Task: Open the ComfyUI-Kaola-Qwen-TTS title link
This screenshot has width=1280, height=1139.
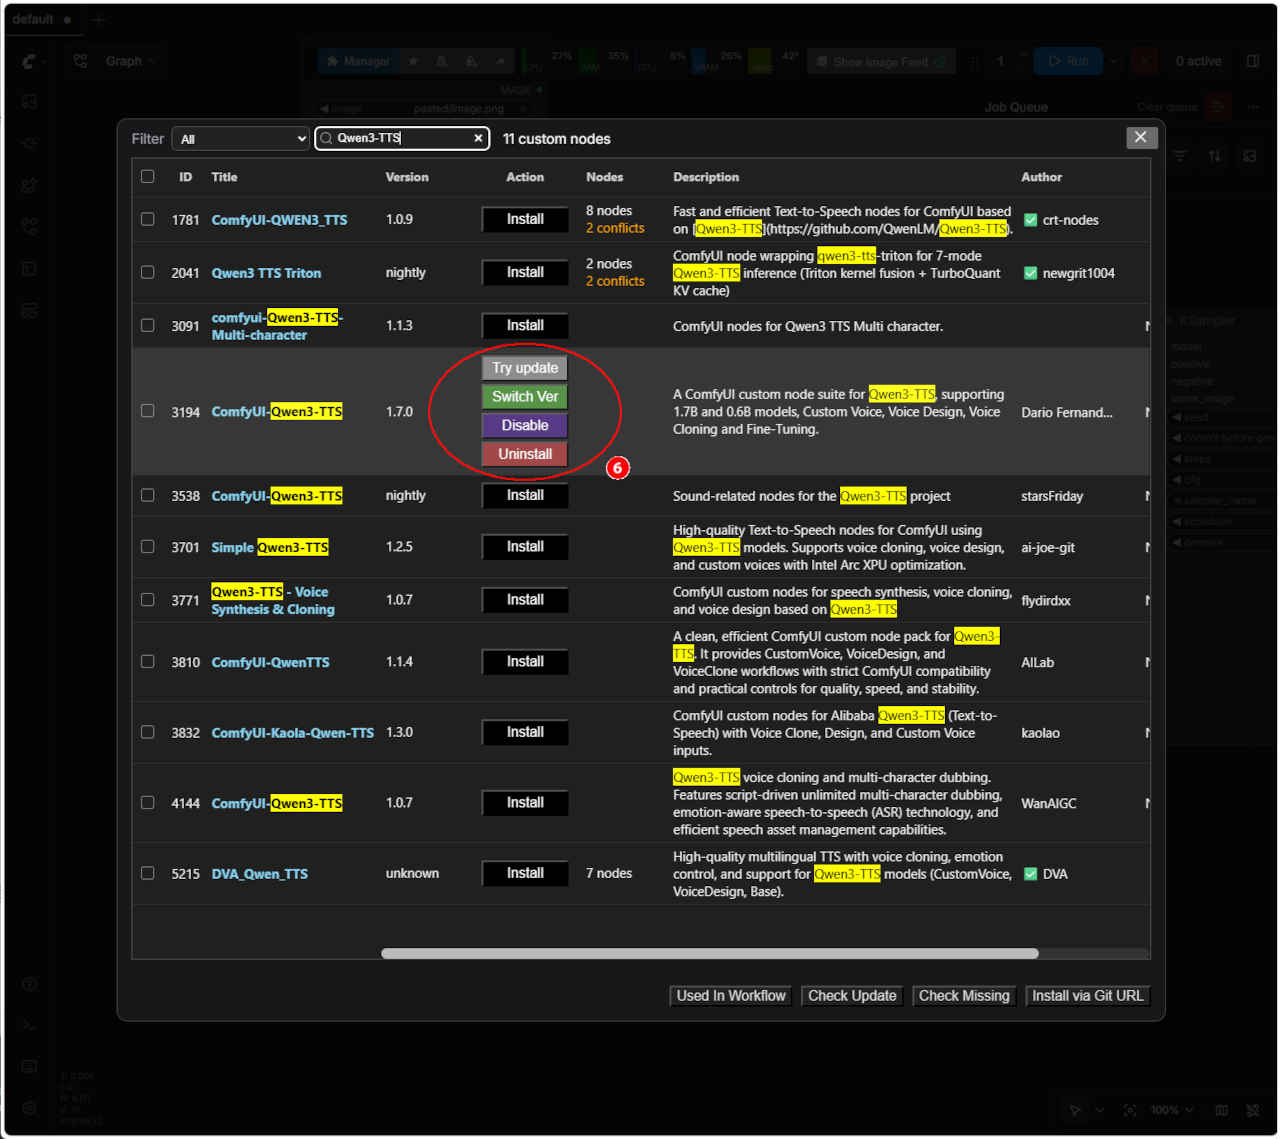Action: coord(293,733)
